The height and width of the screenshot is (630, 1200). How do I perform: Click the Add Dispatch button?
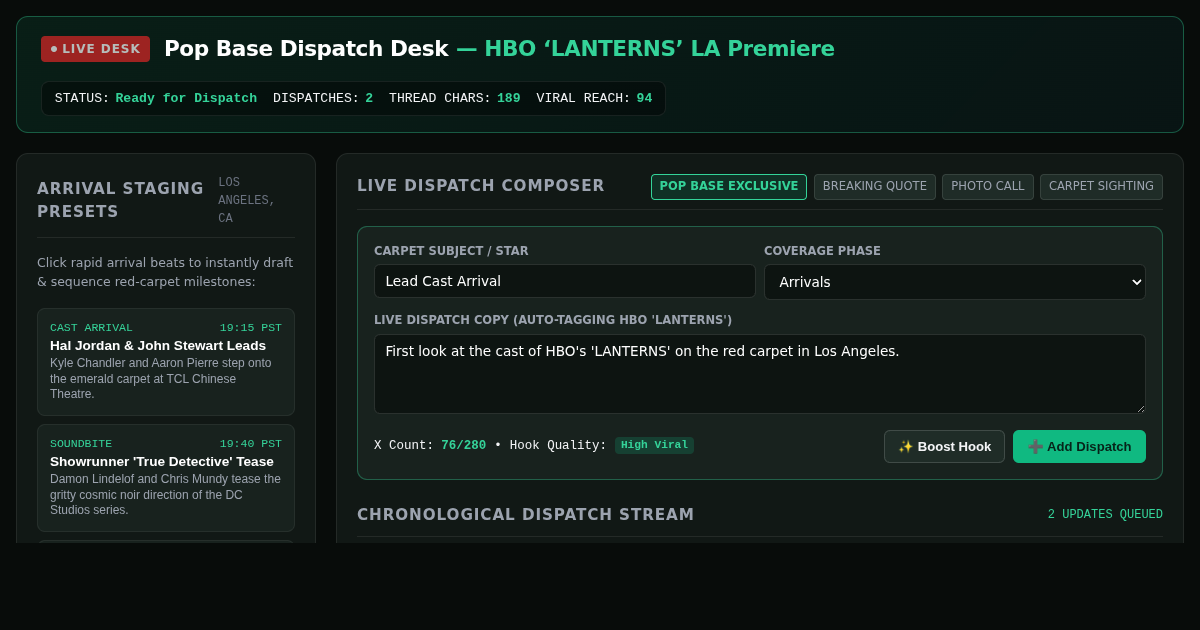click(1079, 447)
